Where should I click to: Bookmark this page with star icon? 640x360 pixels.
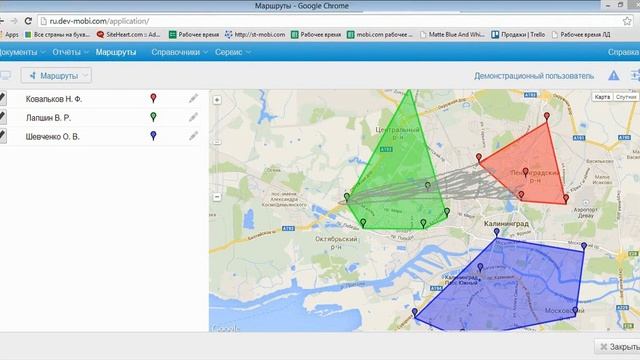[x=627, y=21]
